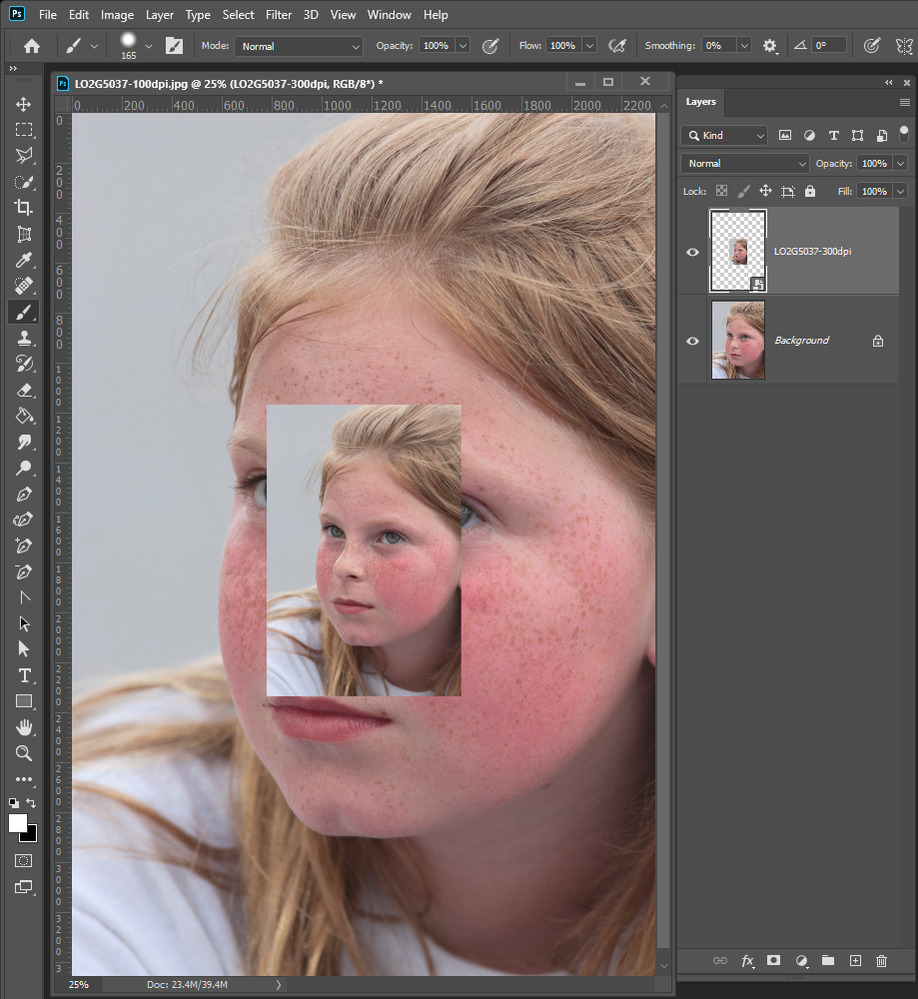Click the Home button in options bar
Screen dimensions: 918x999
(32, 46)
